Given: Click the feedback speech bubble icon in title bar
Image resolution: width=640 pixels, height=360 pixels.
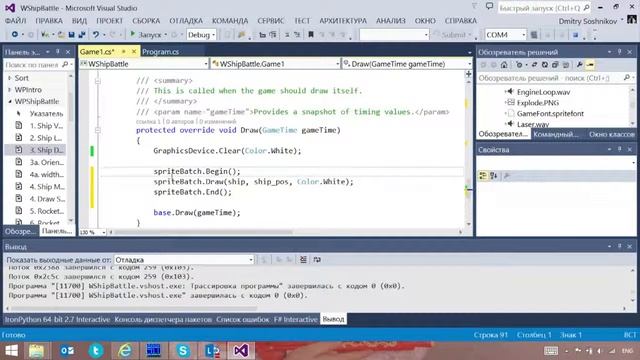Looking at the screenshot, I should [x=489, y=7].
